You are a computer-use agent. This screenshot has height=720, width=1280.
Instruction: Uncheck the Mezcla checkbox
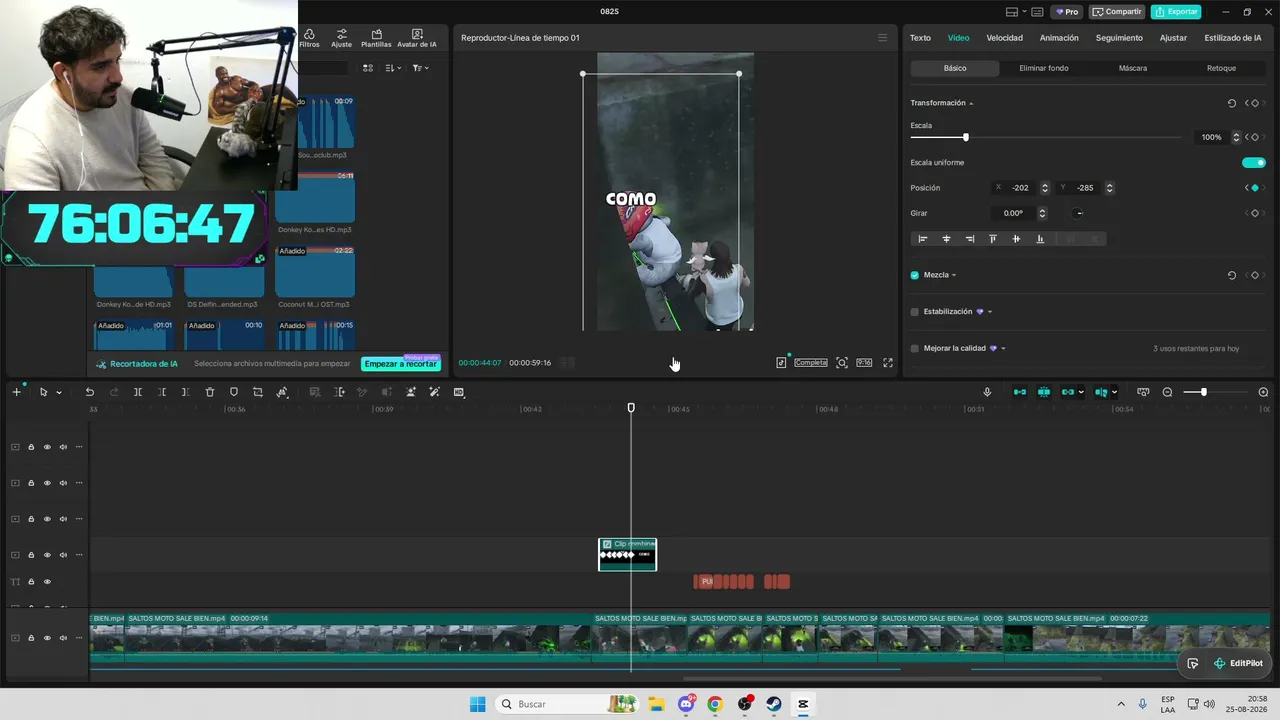(x=915, y=275)
